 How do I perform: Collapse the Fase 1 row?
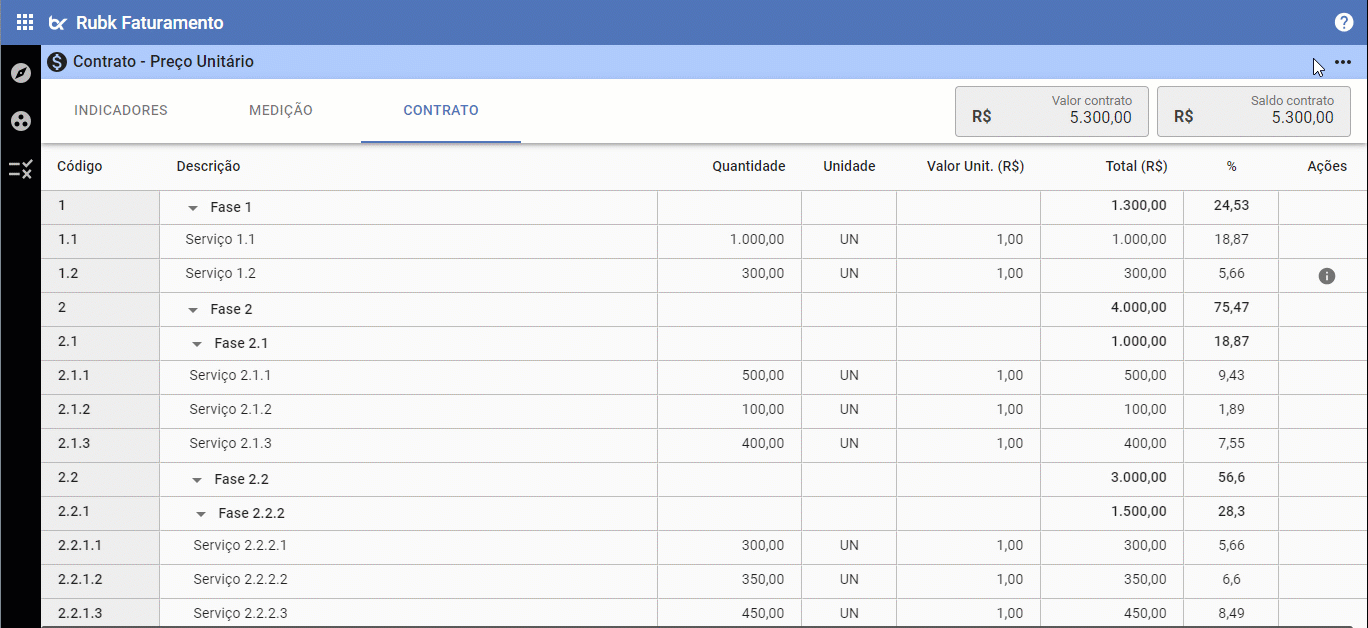193,208
